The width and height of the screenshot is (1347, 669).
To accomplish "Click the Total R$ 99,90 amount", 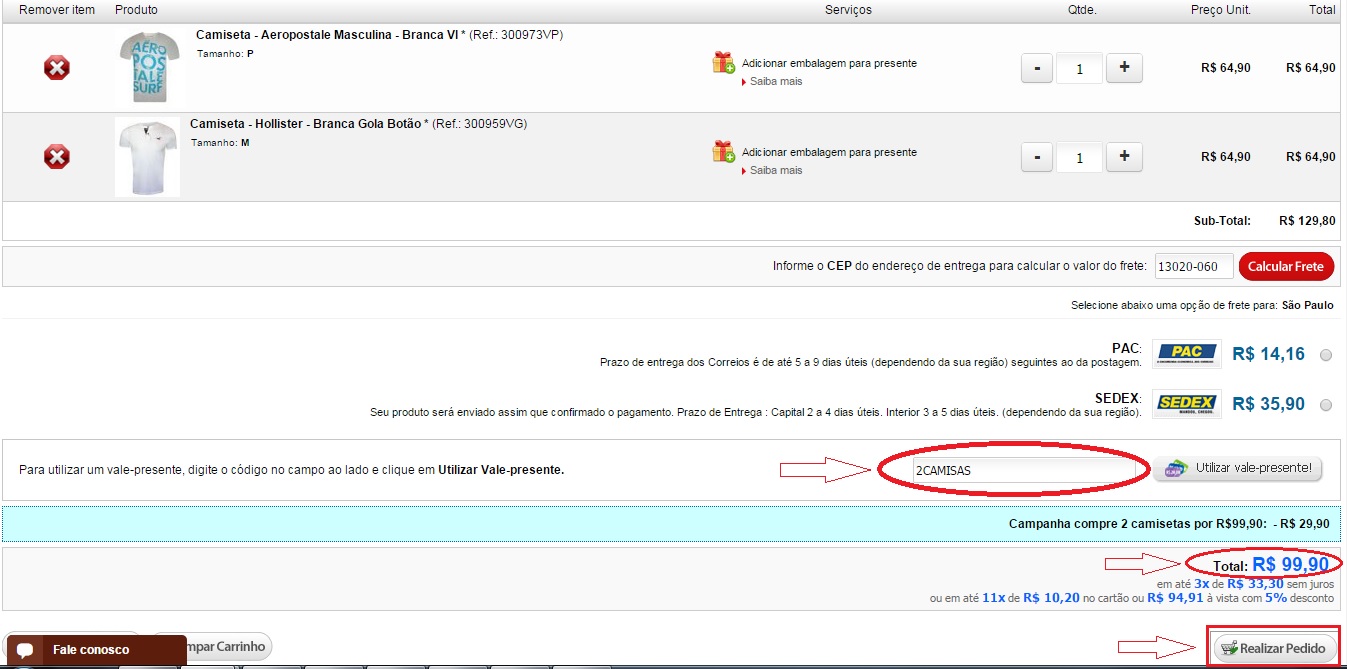I will click(1290, 565).
